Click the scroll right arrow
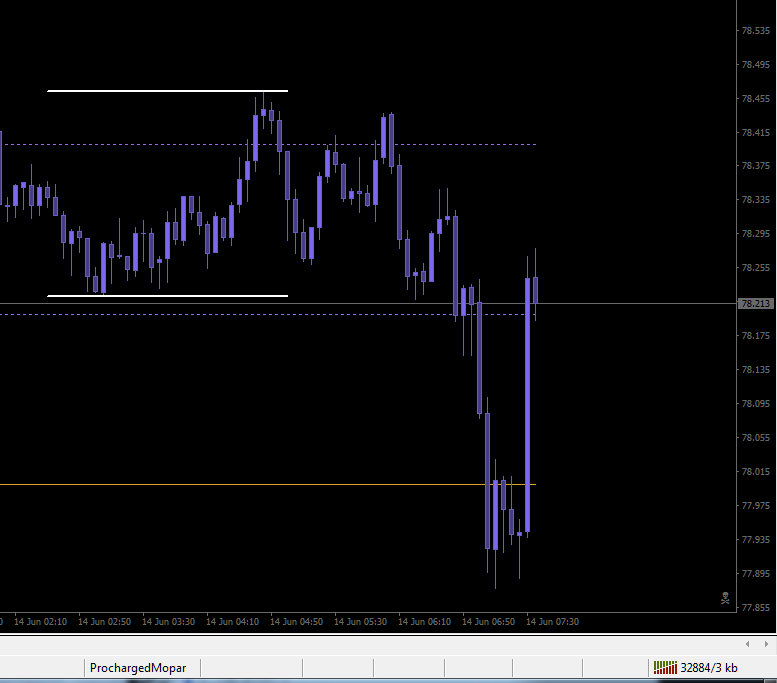Screen dimensions: 777x683 click(x=766, y=644)
